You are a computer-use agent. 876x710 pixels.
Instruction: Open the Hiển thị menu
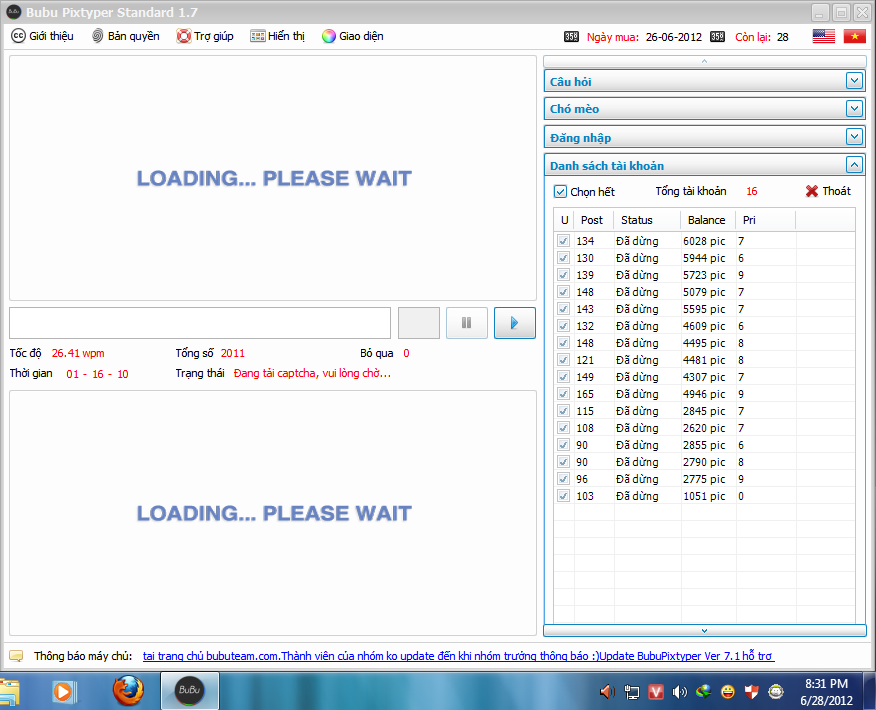pos(278,36)
